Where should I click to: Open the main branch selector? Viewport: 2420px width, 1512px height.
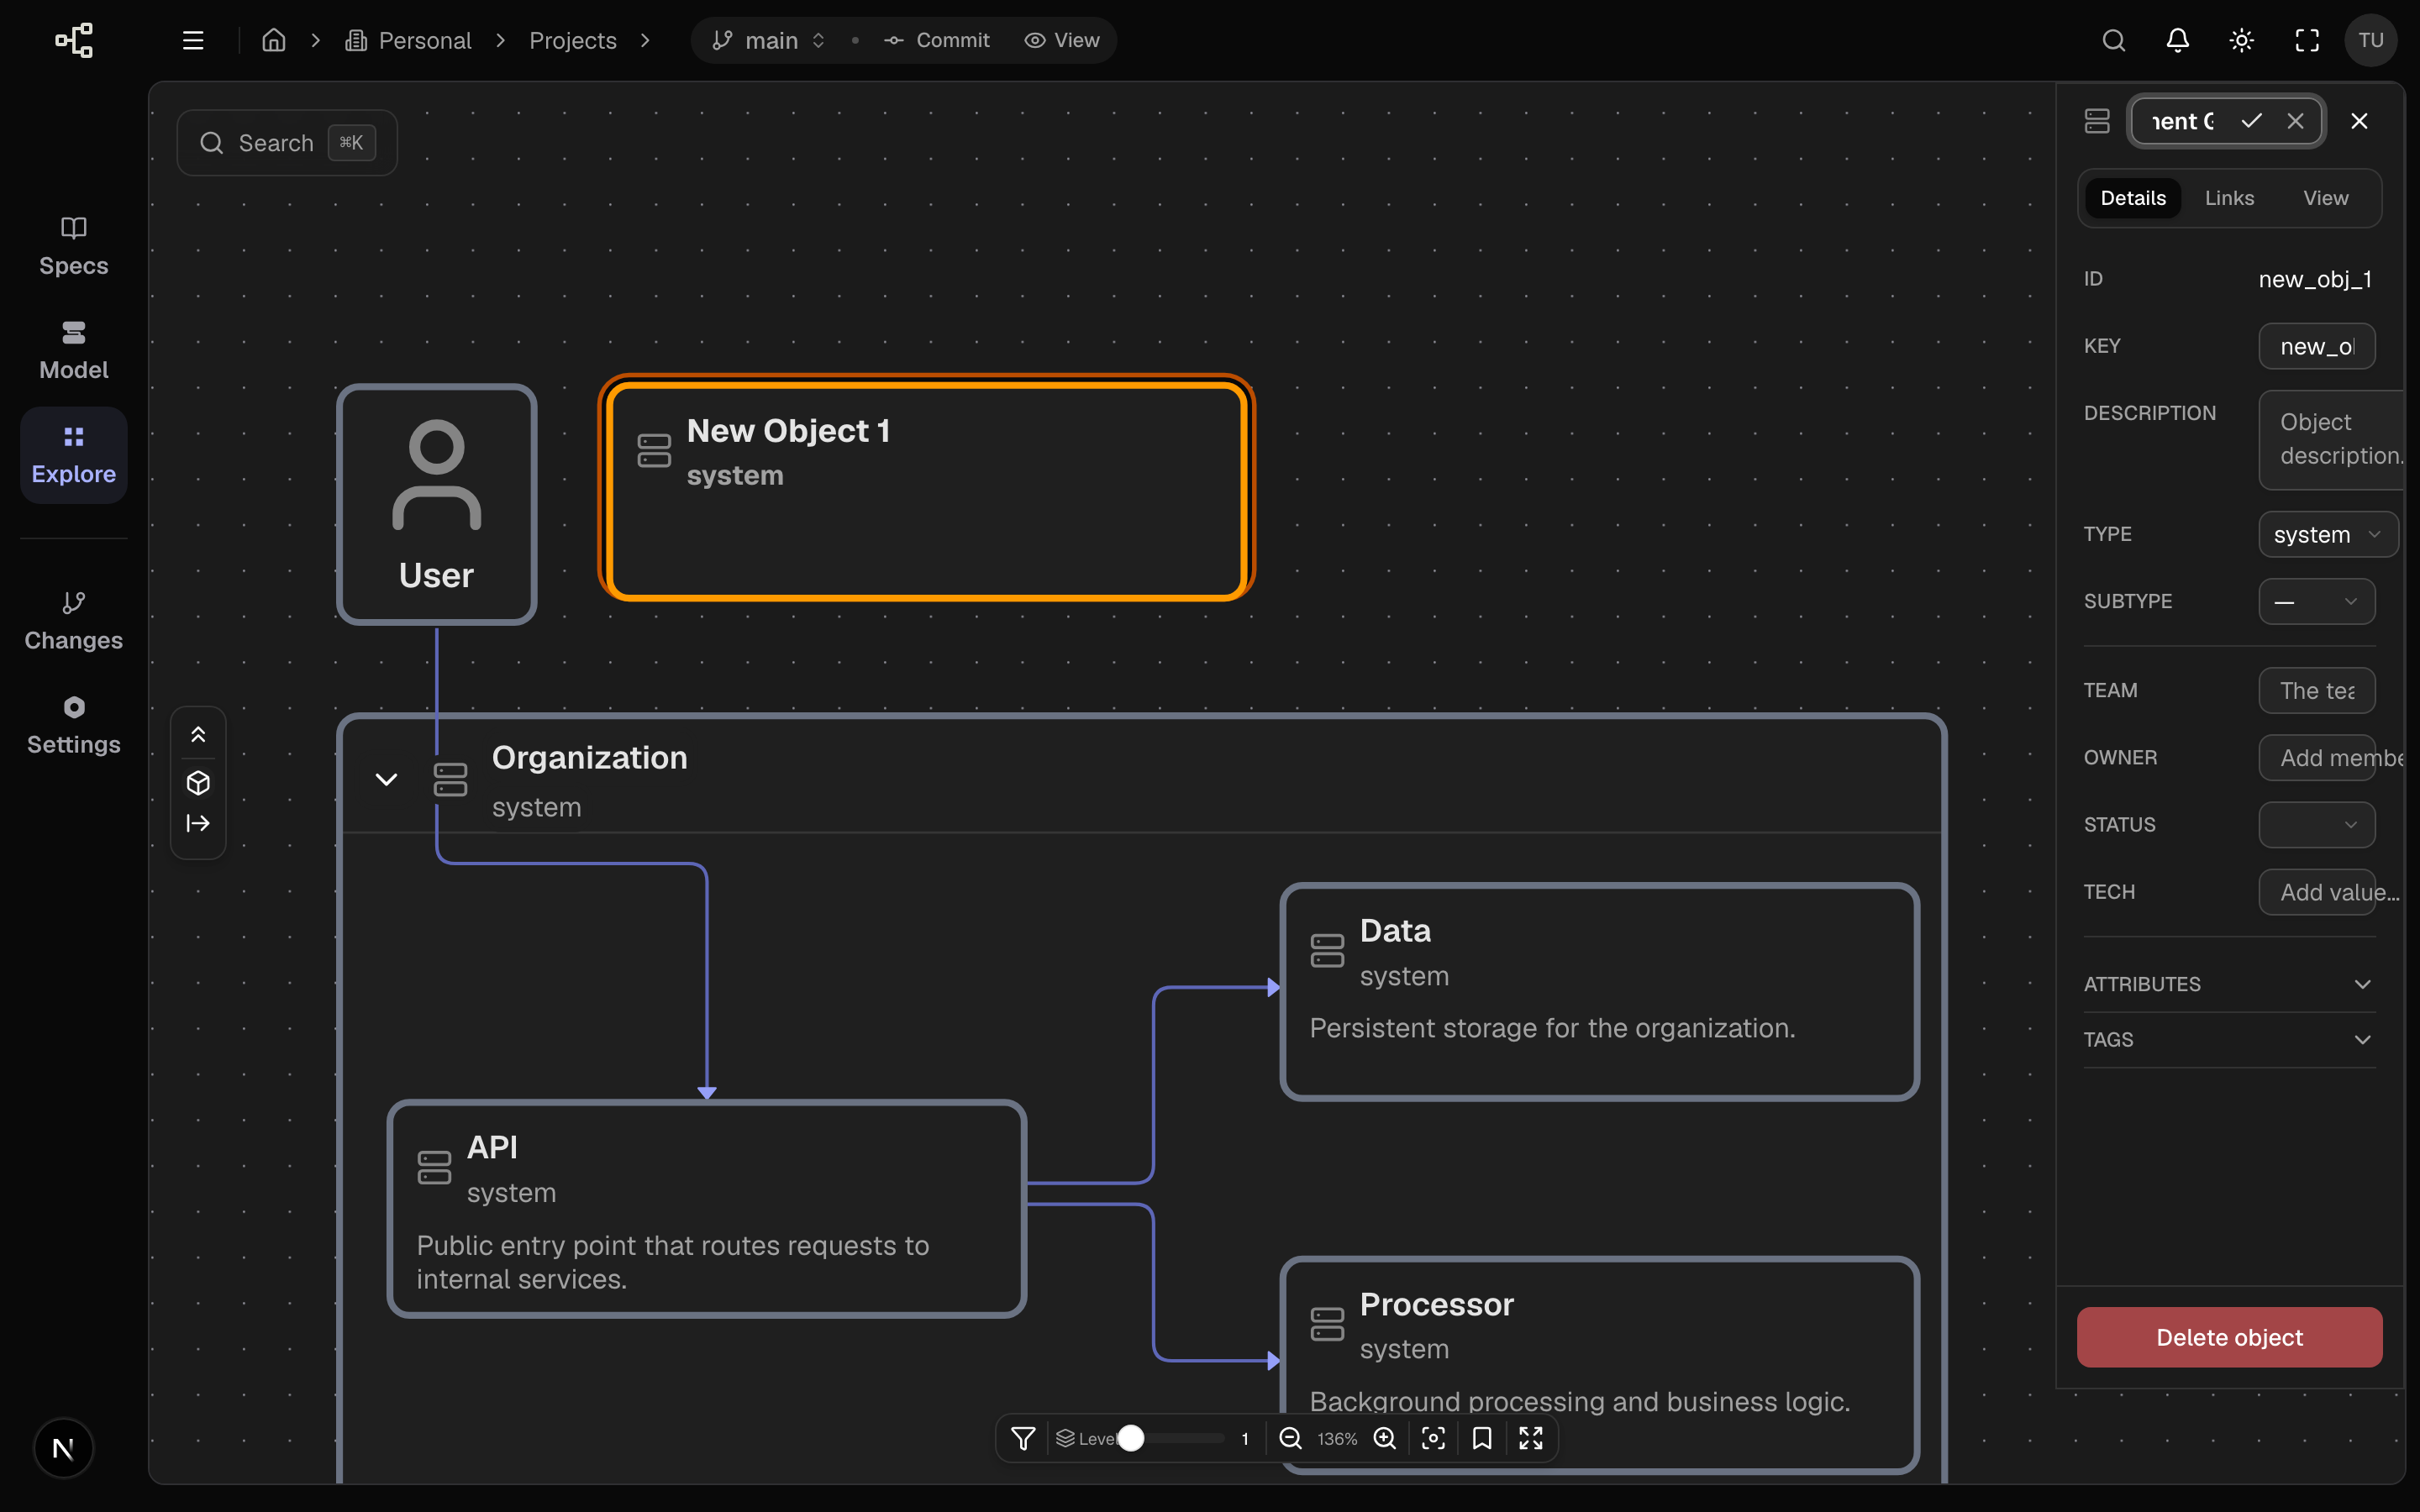(768, 40)
